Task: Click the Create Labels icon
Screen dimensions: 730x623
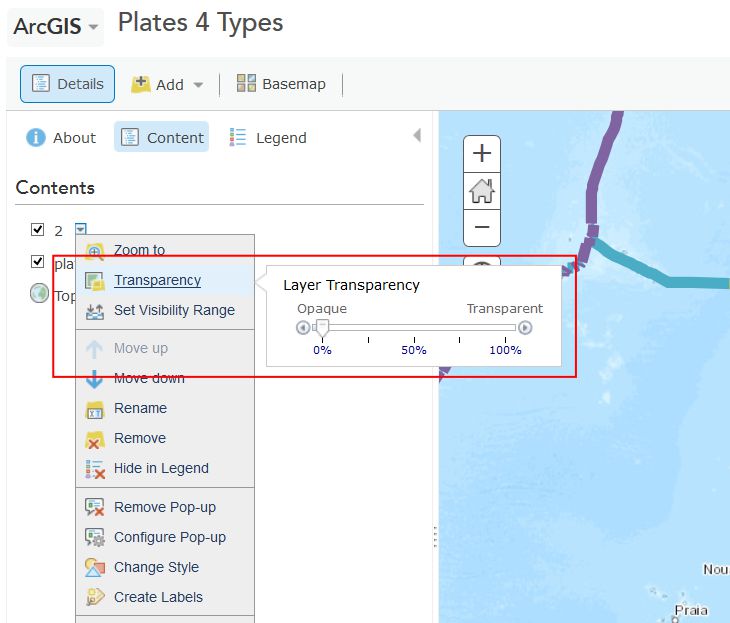Action: (95, 597)
